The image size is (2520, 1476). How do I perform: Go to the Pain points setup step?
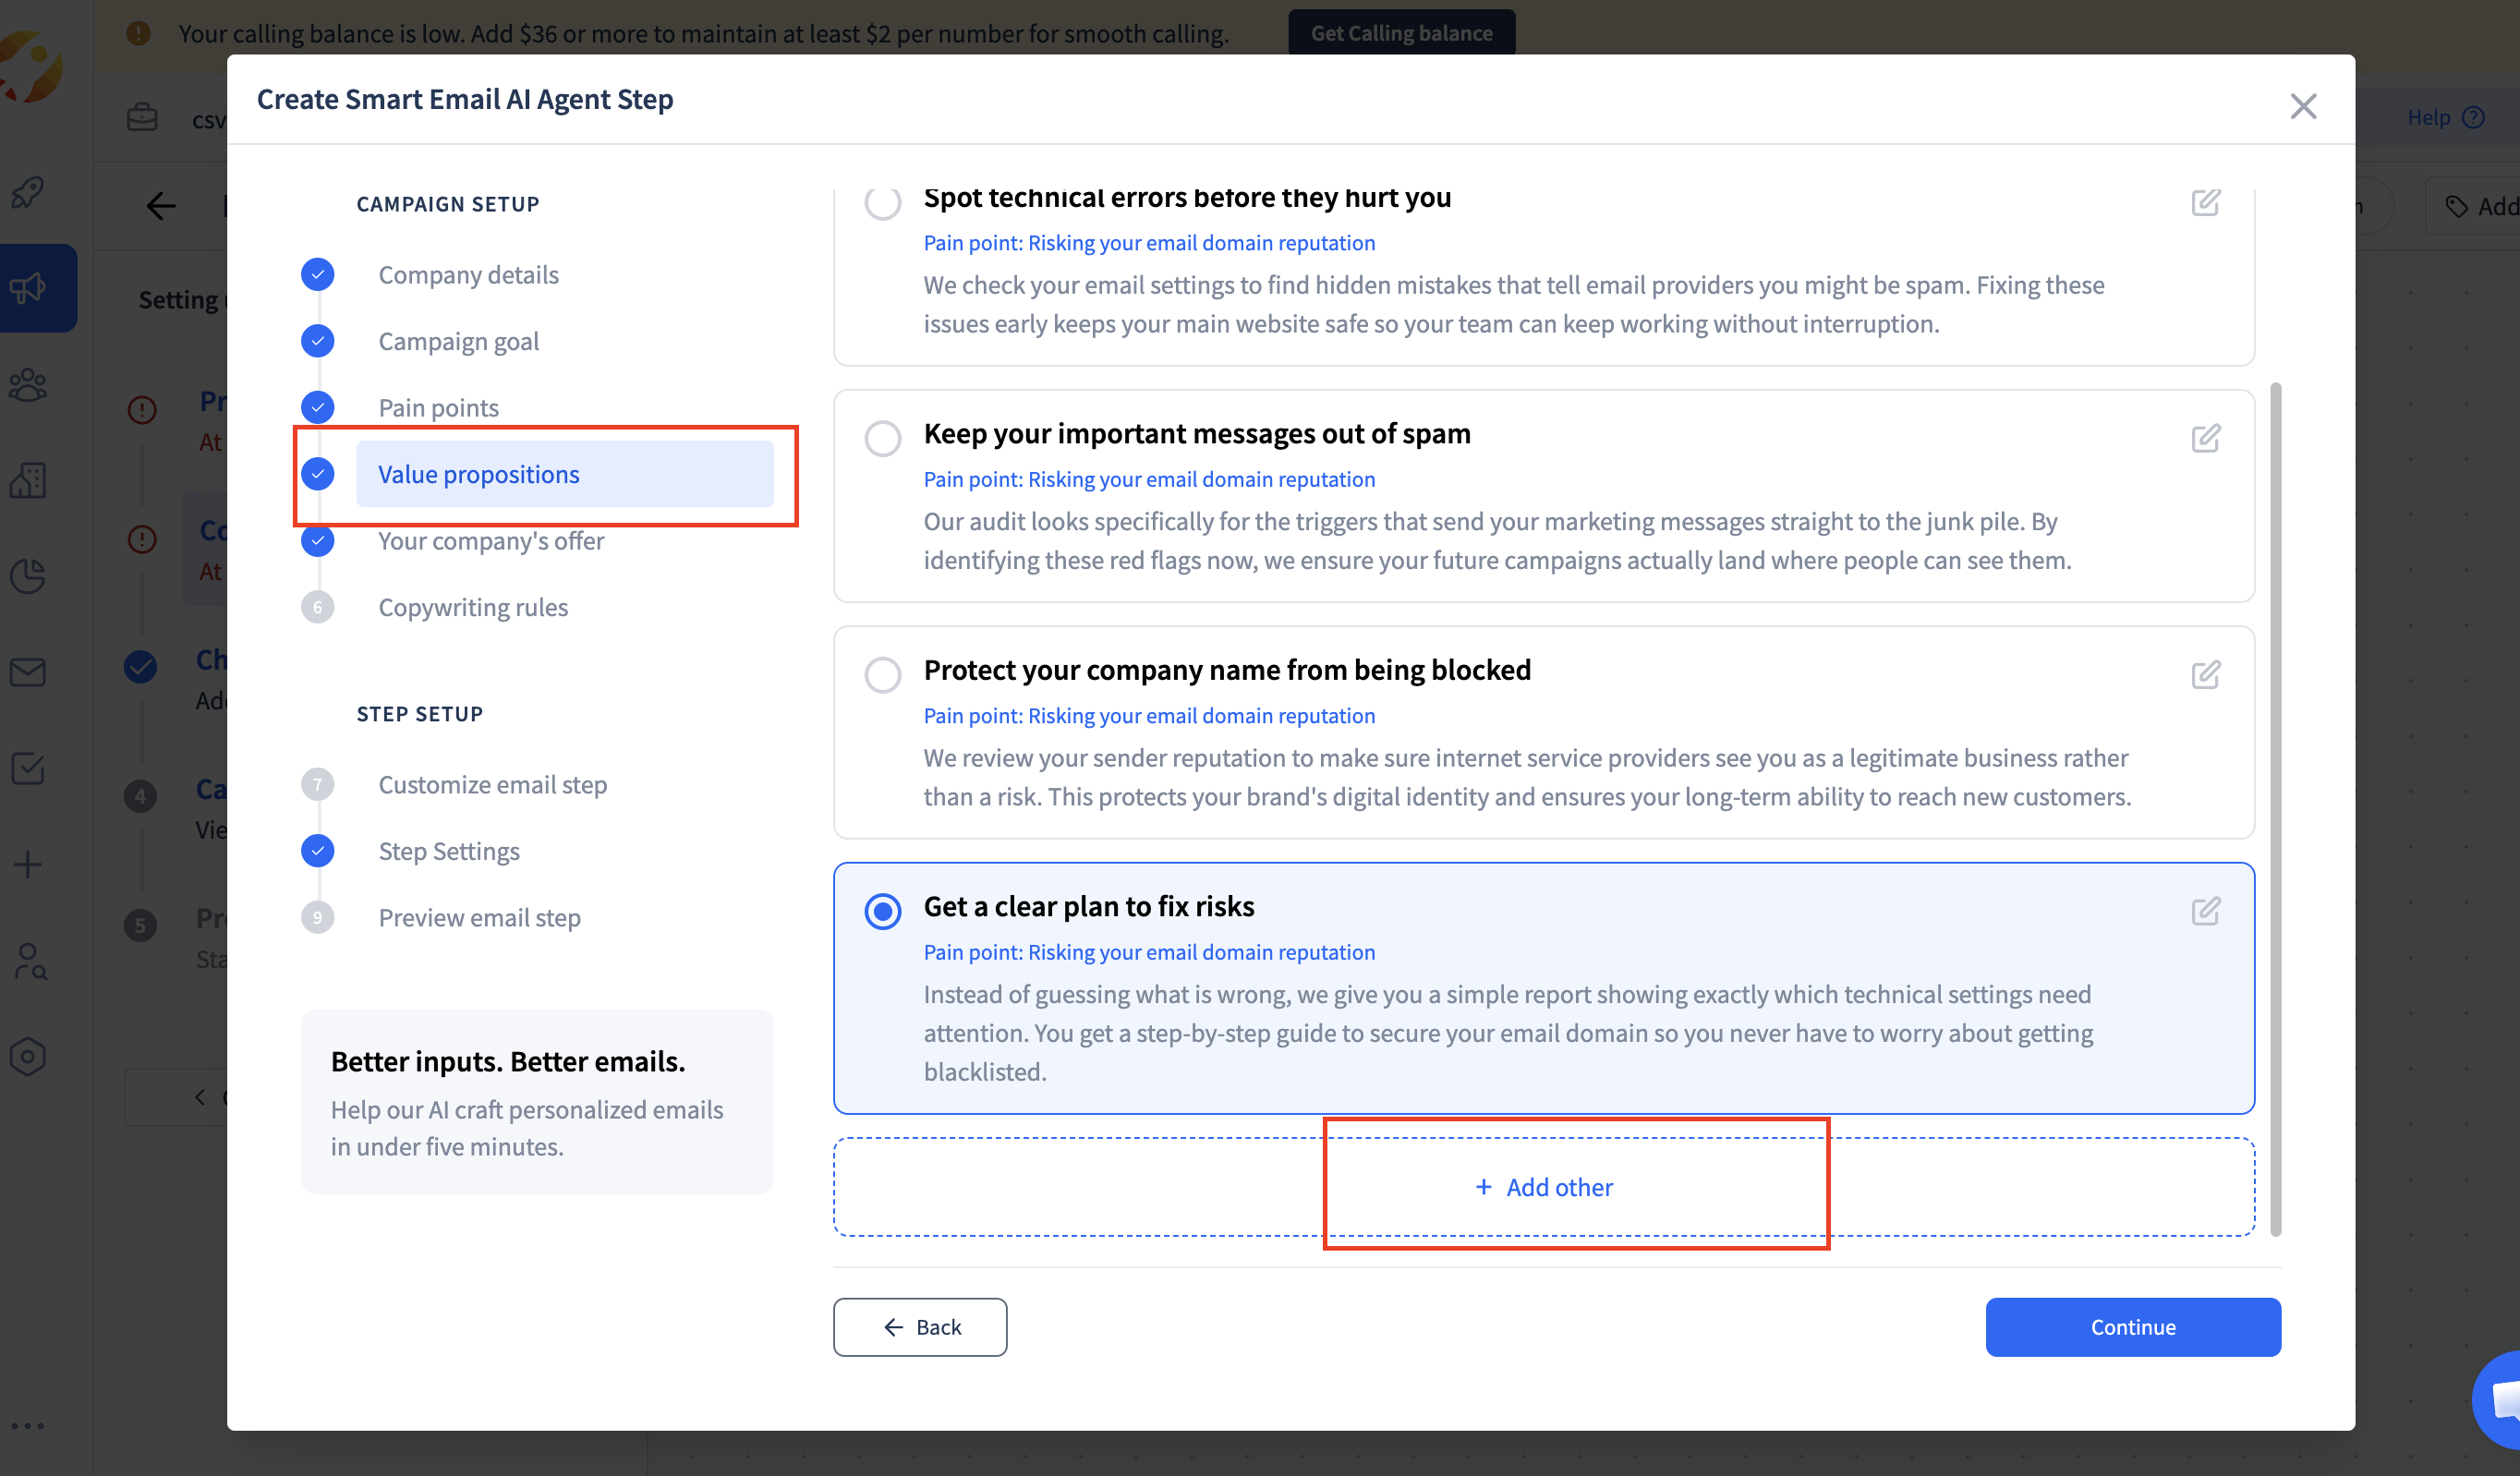(438, 408)
